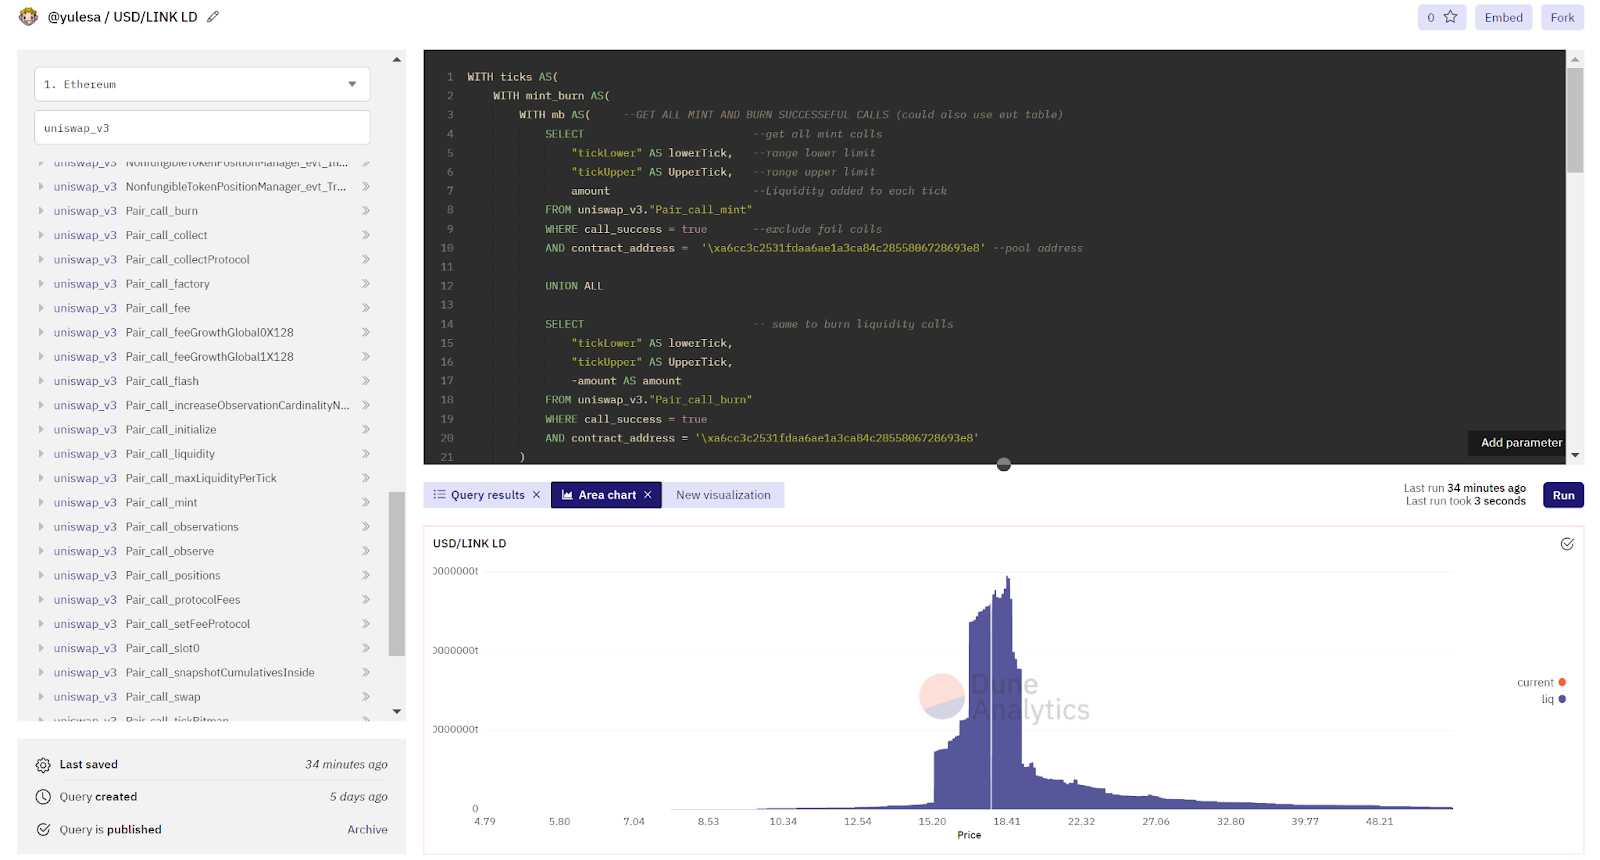Toggle the current series in legend

tap(1541, 683)
